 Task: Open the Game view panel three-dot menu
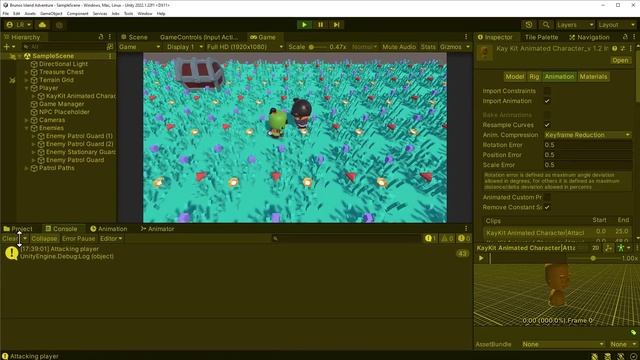tap(466, 37)
